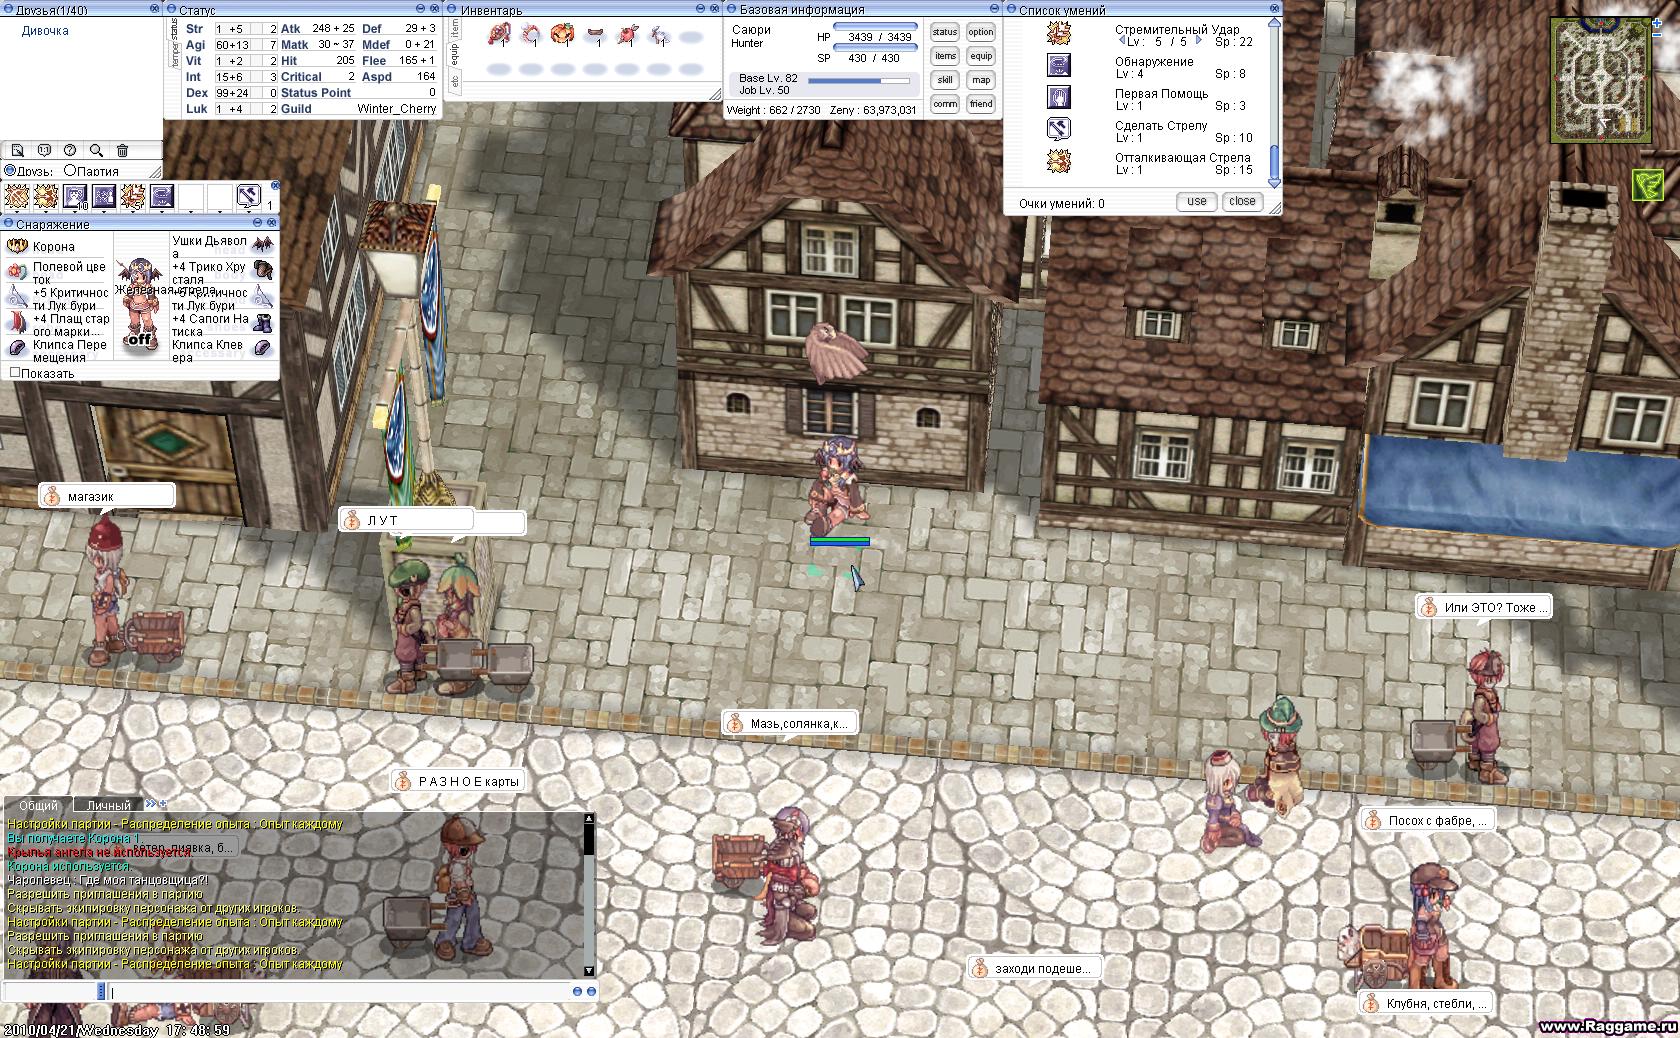The height and width of the screenshot is (1038, 1680).
Task: Select friend Дивочка in friends list
Action: 45,31
